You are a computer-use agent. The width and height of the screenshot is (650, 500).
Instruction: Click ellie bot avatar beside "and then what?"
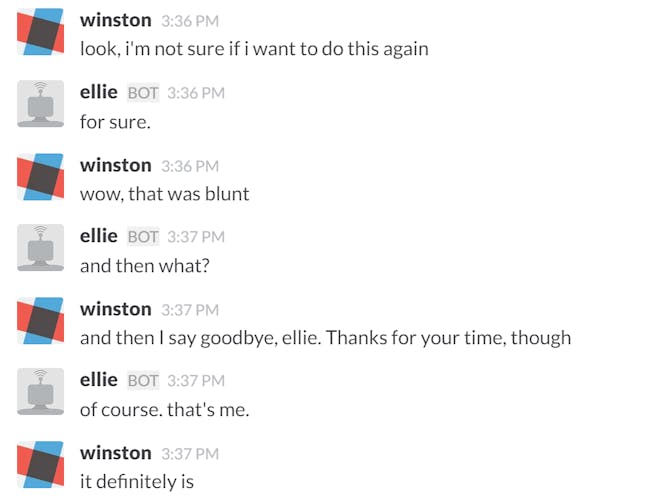point(41,248)
